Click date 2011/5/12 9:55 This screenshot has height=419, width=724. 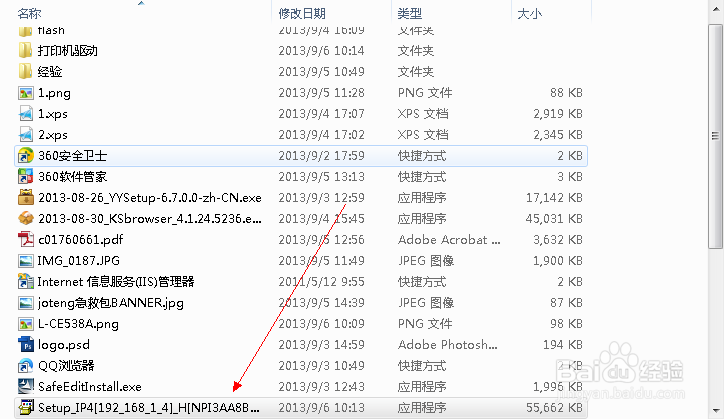tap(321, 282)
